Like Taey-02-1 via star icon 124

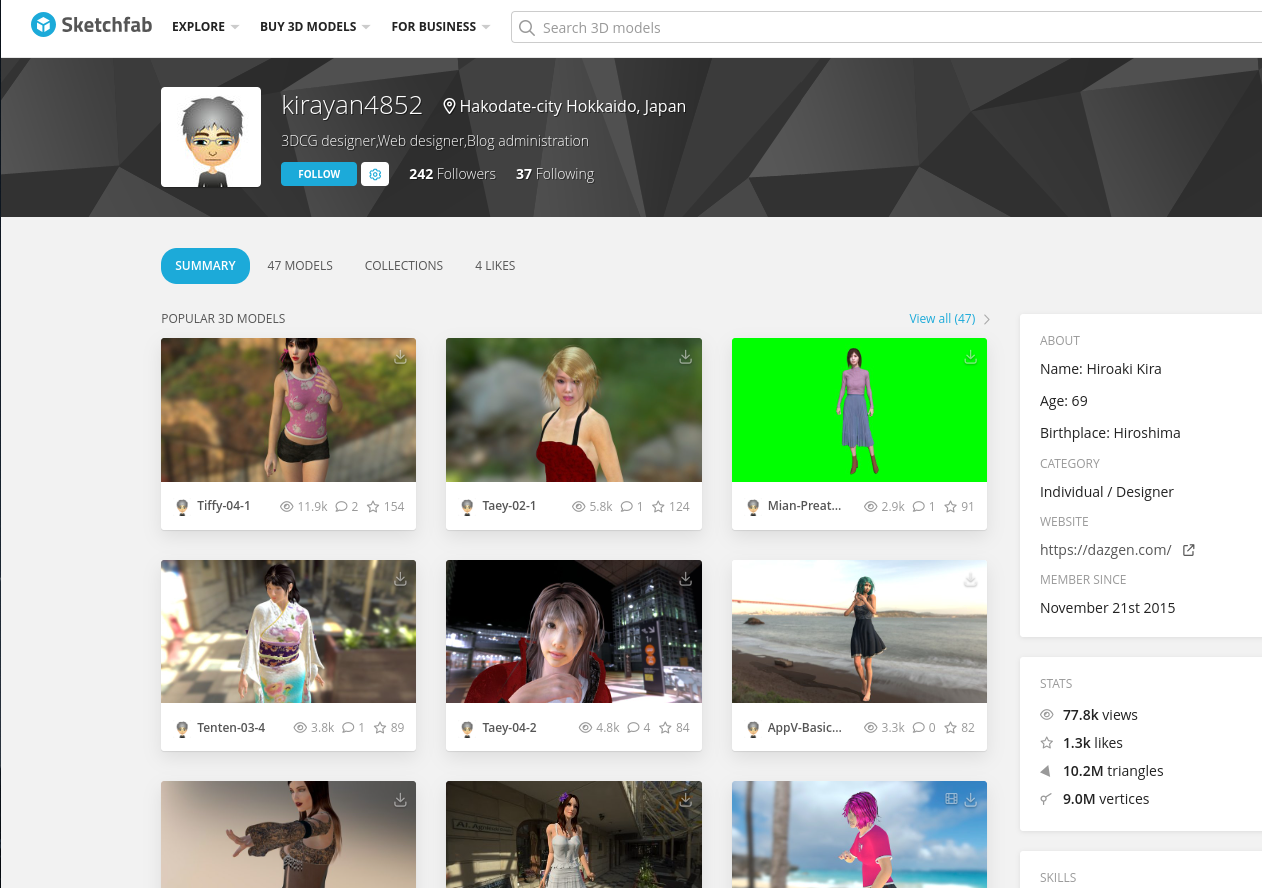[658, 507]
